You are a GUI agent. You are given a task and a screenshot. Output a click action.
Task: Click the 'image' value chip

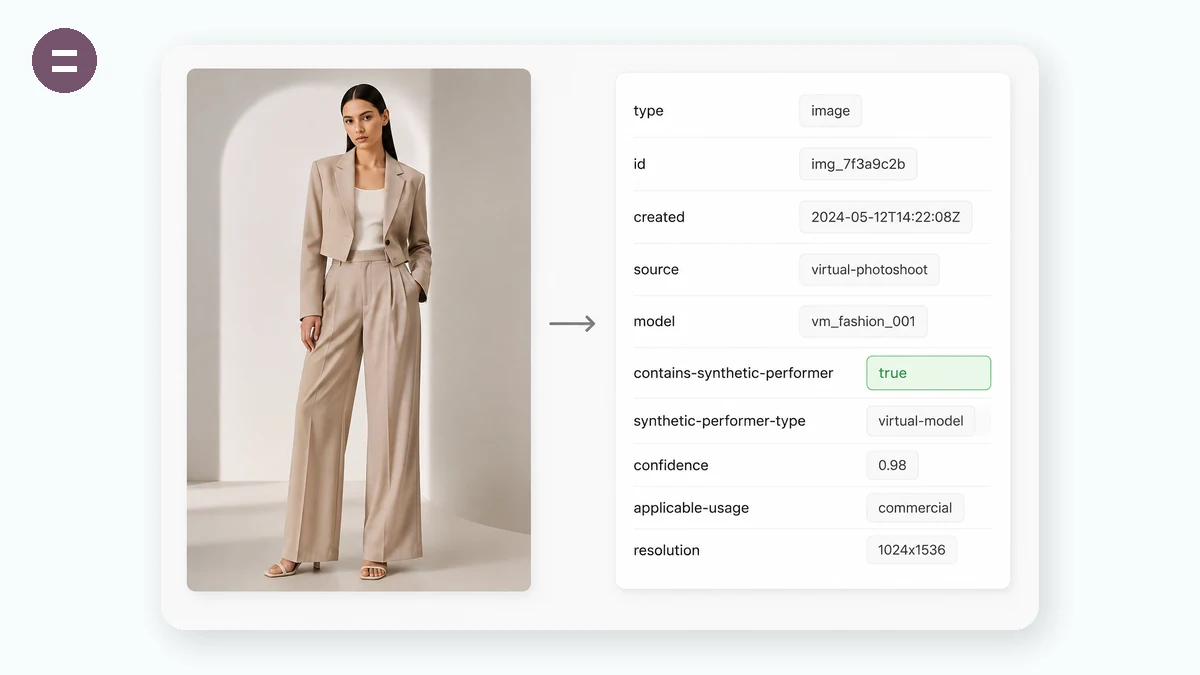click(830, 111)
